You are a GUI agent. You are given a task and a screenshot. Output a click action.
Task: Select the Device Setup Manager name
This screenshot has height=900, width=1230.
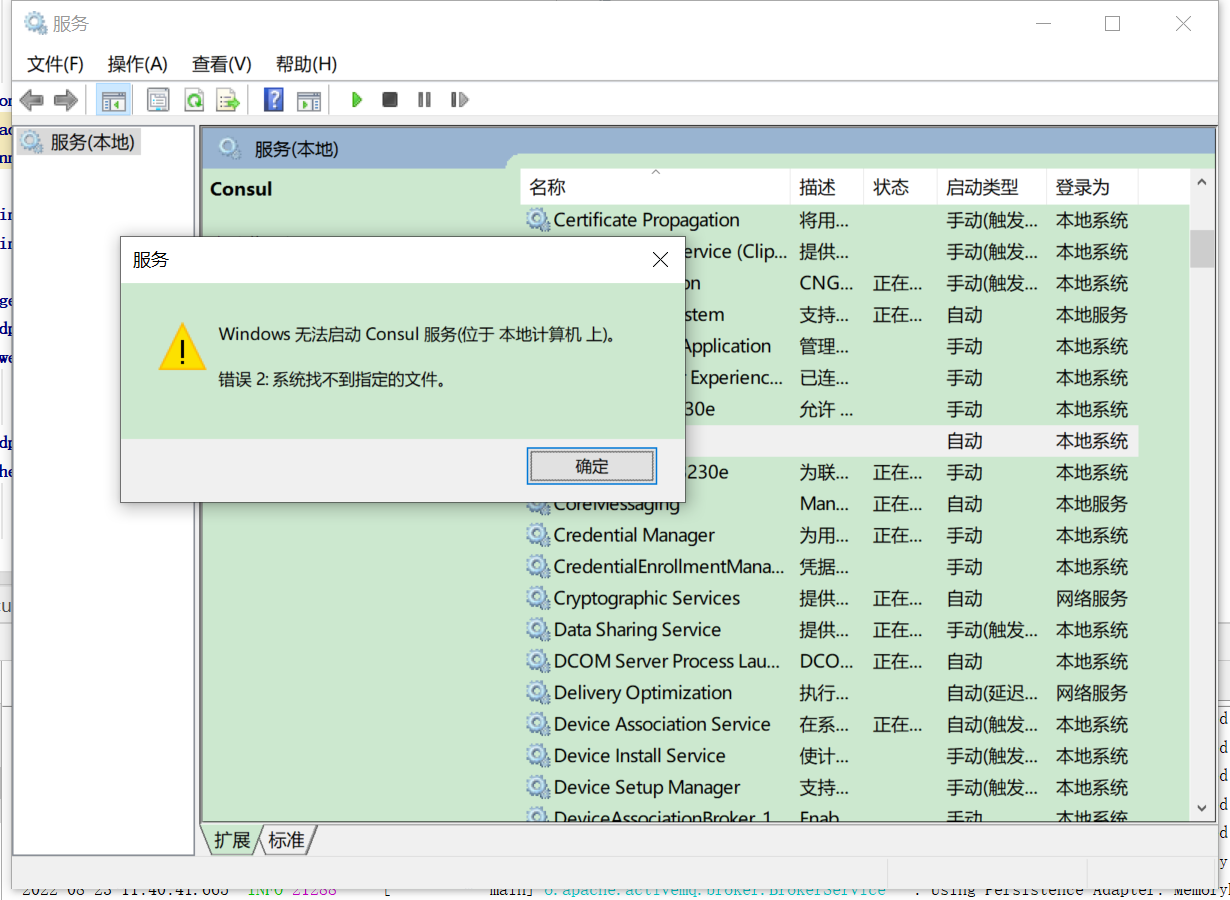[x=647, y=787]
